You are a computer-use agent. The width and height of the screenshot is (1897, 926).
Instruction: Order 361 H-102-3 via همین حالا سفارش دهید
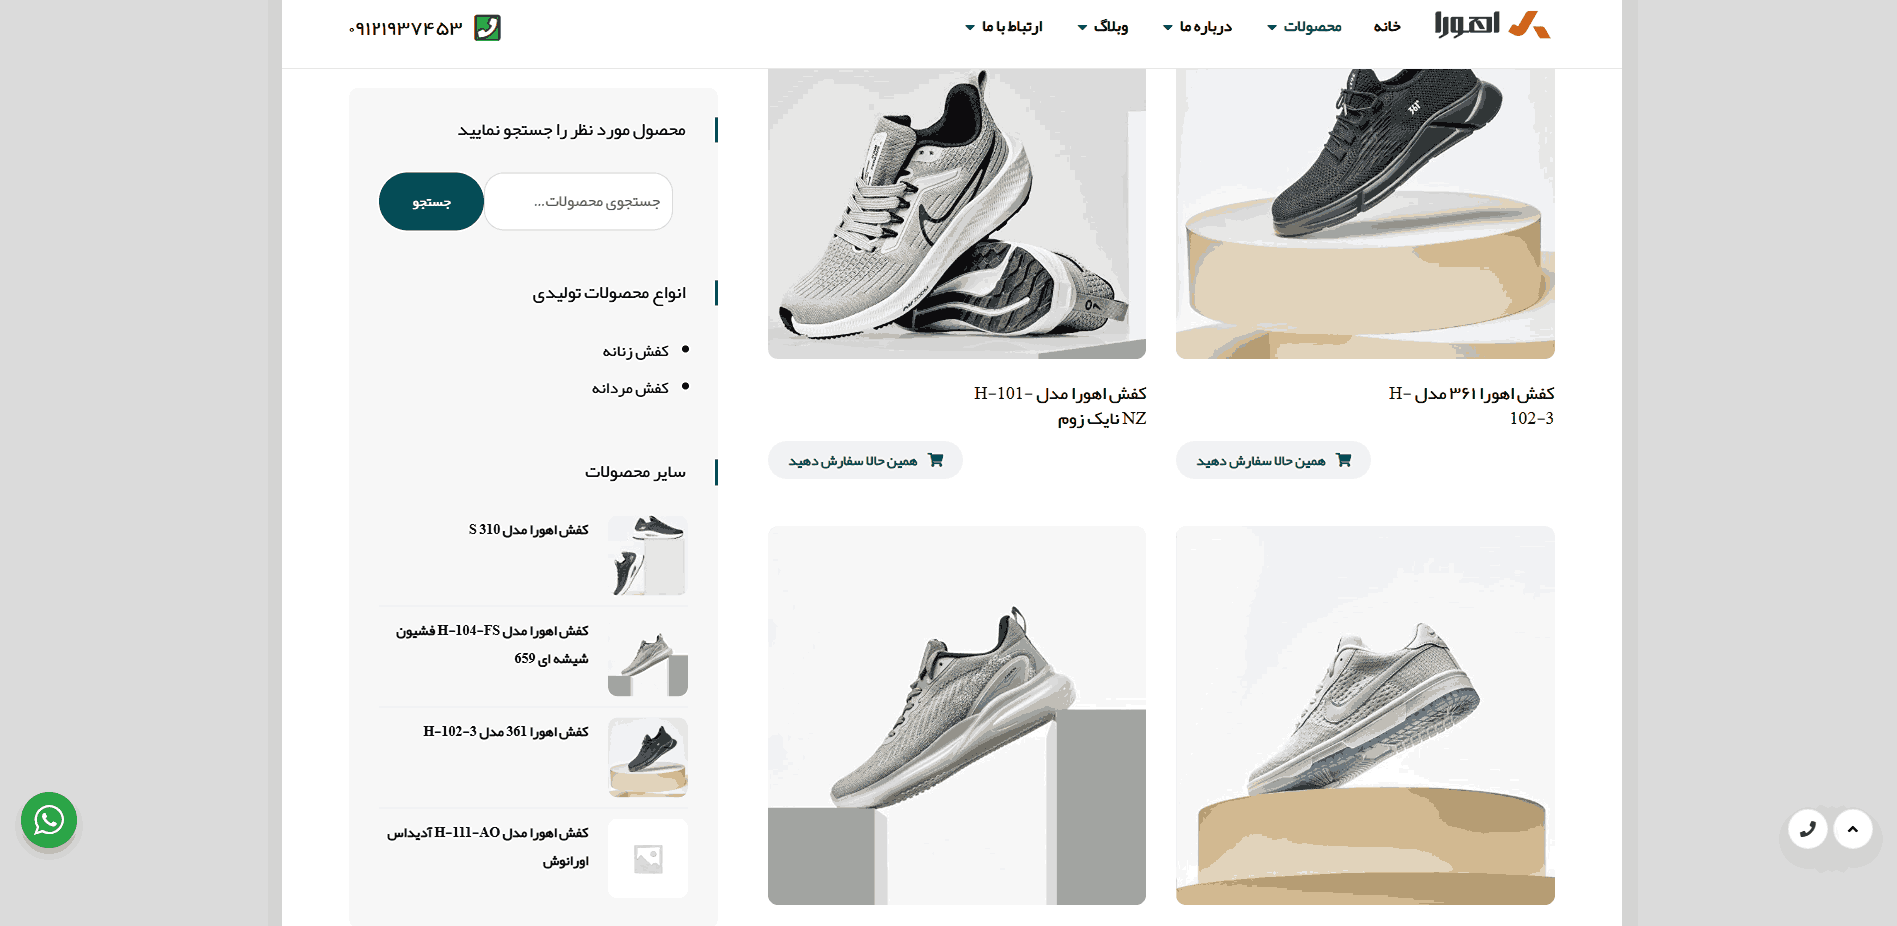[1273, 460]
